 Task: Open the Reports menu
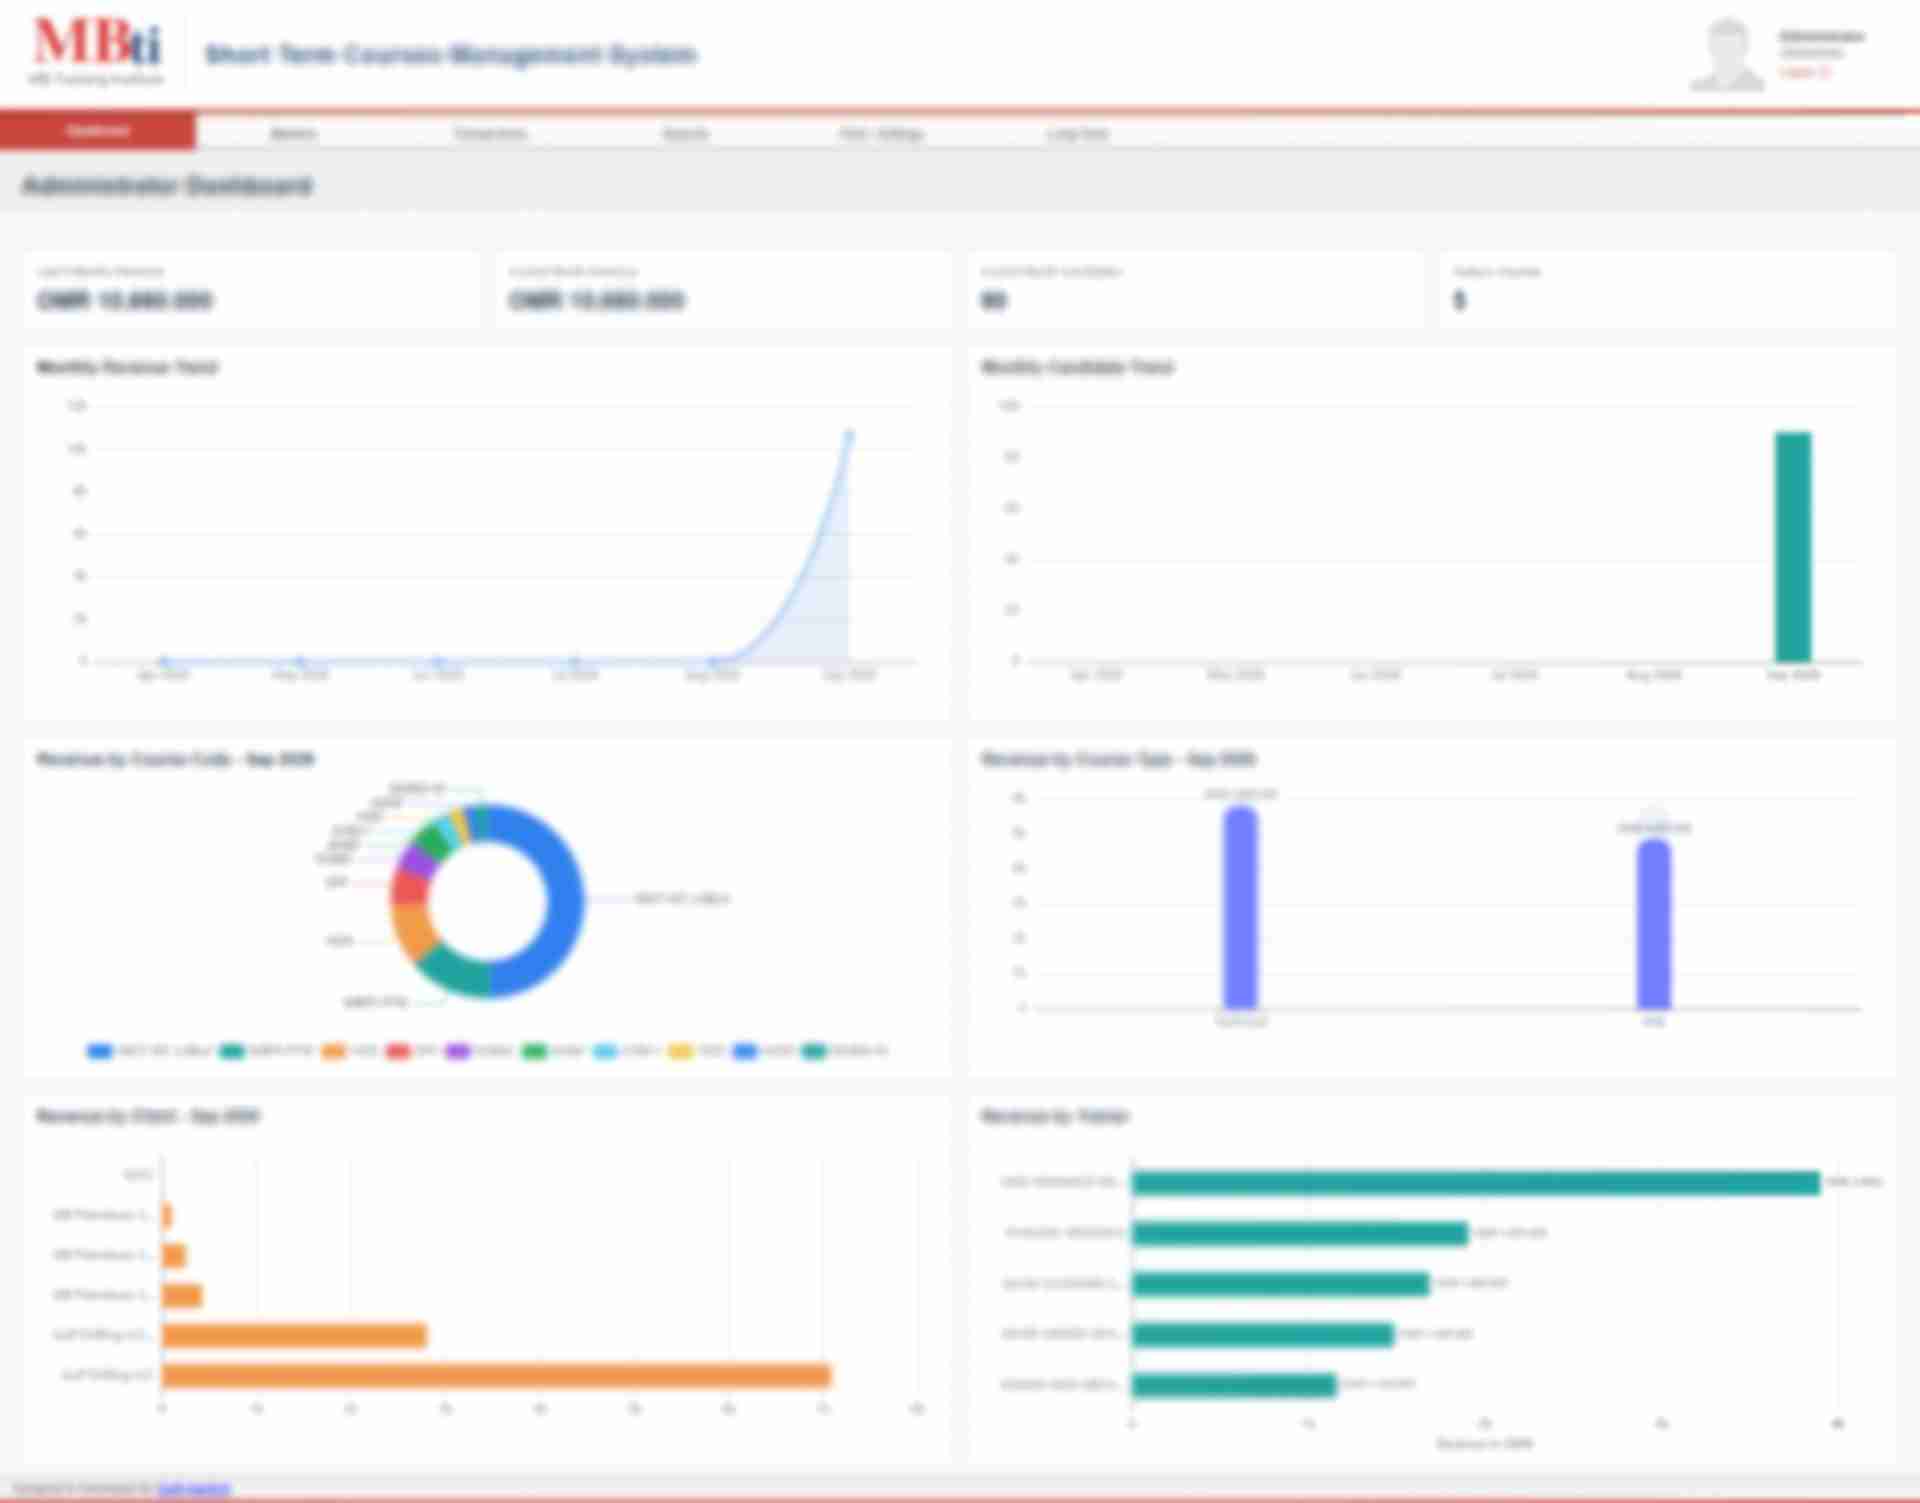click(685, 133)
